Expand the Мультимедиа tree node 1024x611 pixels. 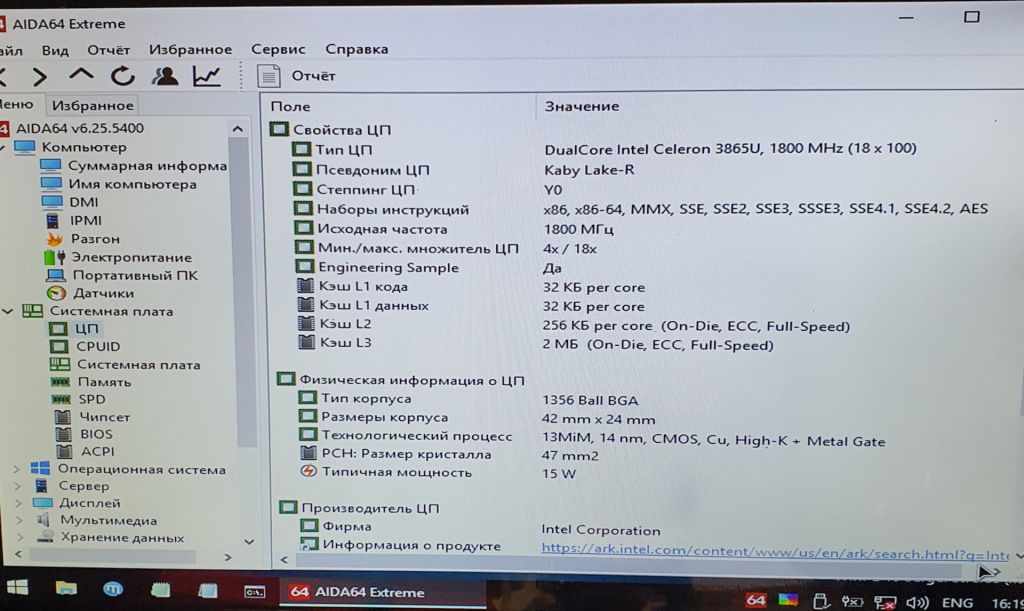tap(19, 520)
